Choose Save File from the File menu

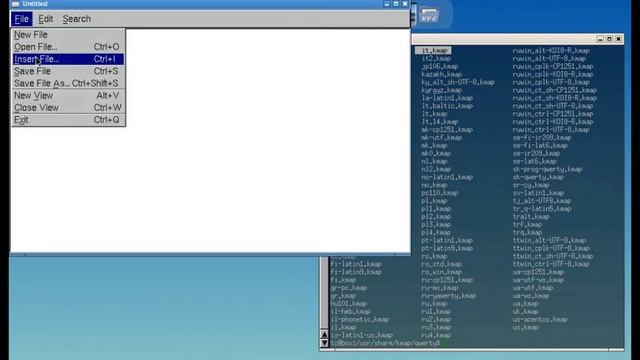(x=68, y=71)
